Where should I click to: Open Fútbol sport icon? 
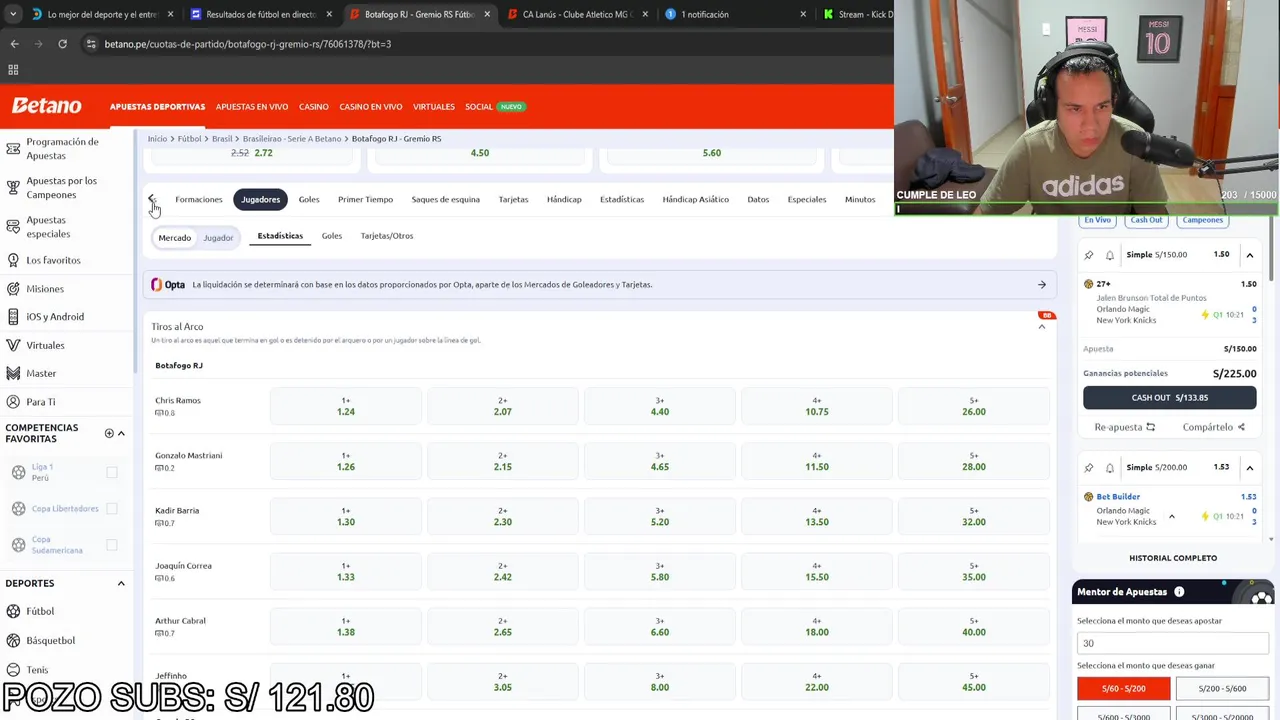pos(13,611)
